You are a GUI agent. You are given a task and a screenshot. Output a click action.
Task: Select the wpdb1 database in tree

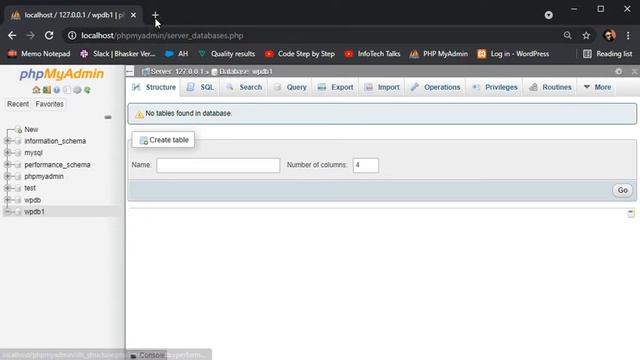tap(34, 212)
